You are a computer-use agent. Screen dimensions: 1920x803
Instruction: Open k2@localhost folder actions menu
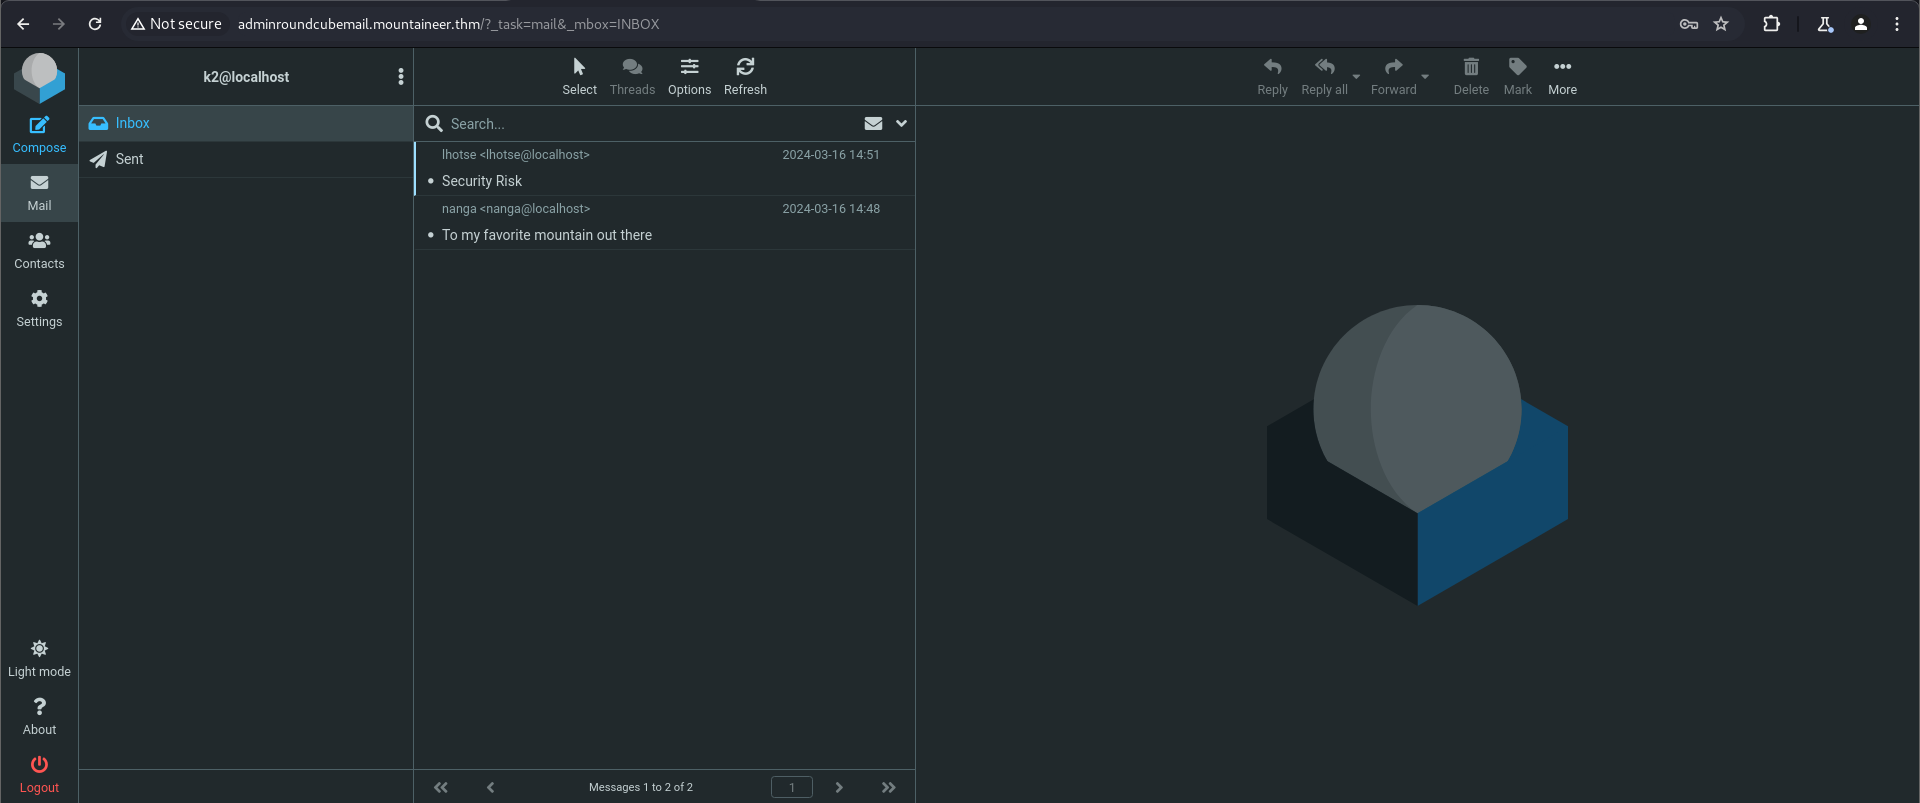[x=401, y=77]
